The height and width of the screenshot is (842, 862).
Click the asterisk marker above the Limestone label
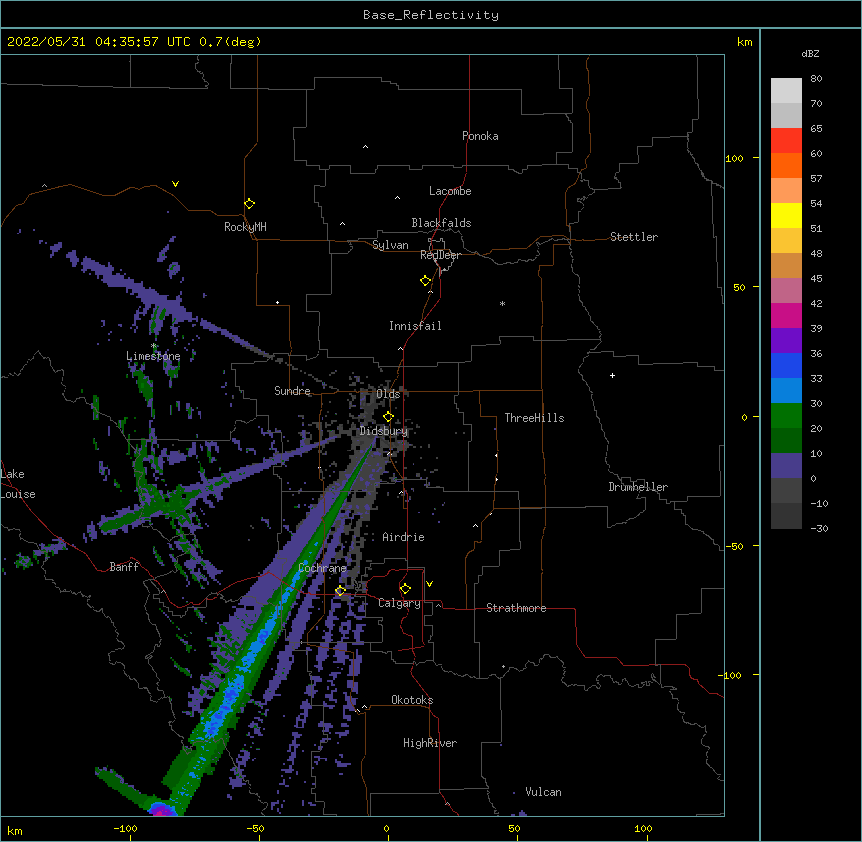pyautogui.click(x=154, y=346)
